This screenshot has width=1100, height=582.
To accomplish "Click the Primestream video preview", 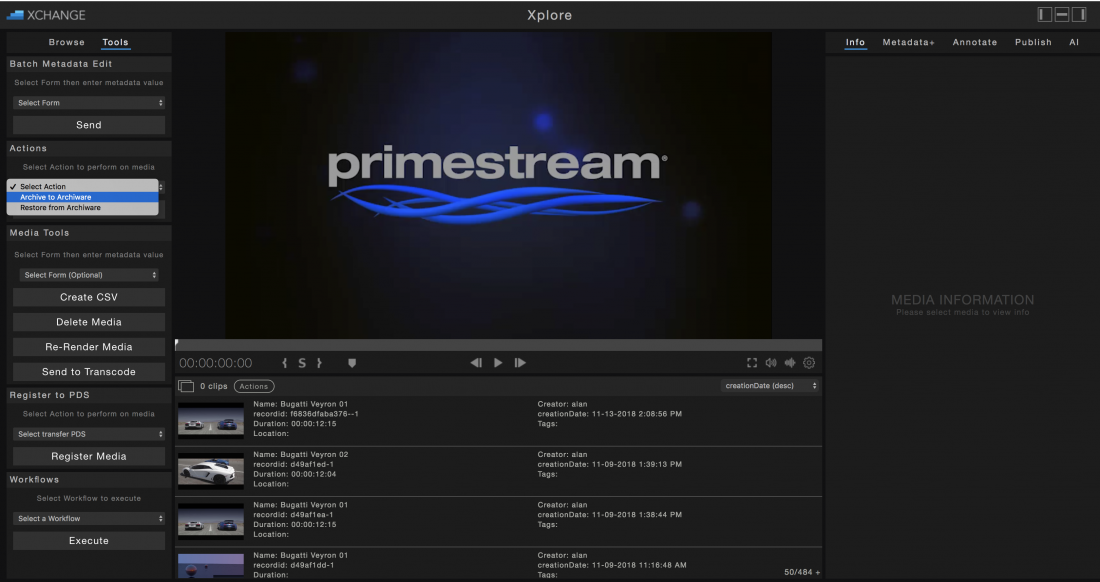I will pyautogui.click(x=498, y=185).
